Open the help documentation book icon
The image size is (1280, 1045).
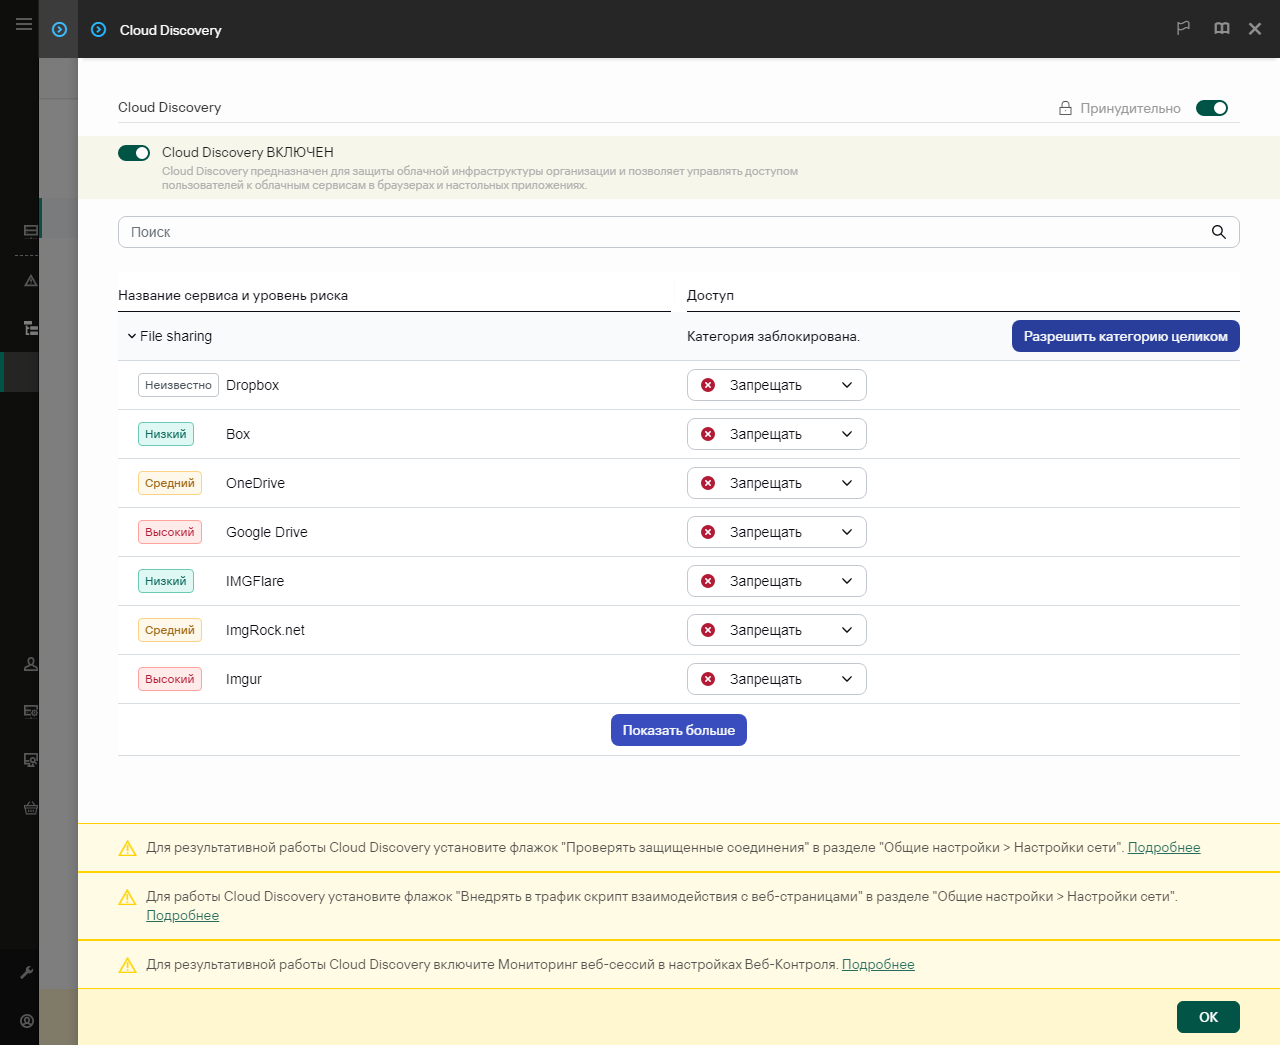click(1221, 28)
